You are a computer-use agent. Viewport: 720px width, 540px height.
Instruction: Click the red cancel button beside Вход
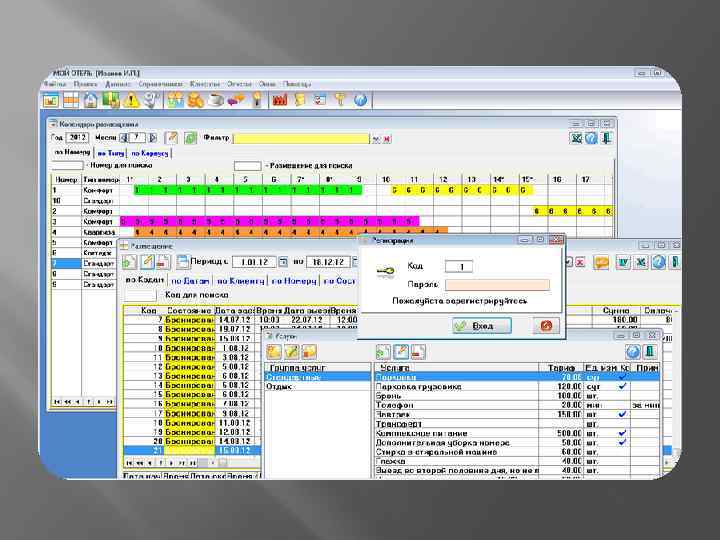pos(546,326)
